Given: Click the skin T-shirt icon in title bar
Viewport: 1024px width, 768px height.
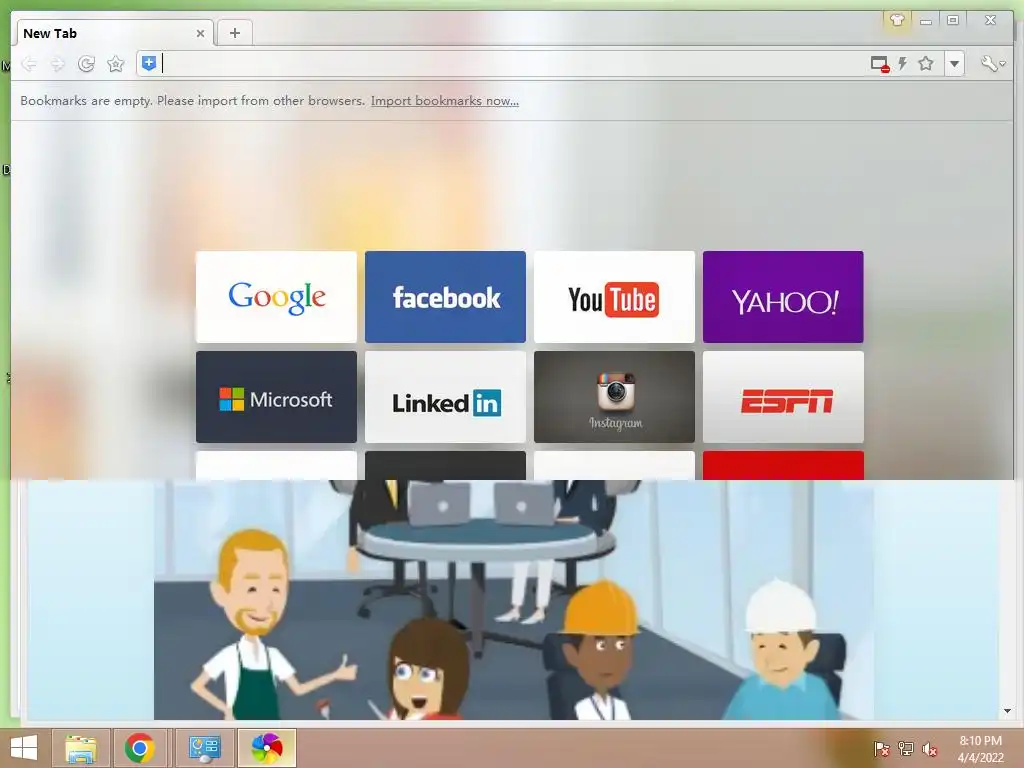Looking at the screenshot, I should 897,20.
